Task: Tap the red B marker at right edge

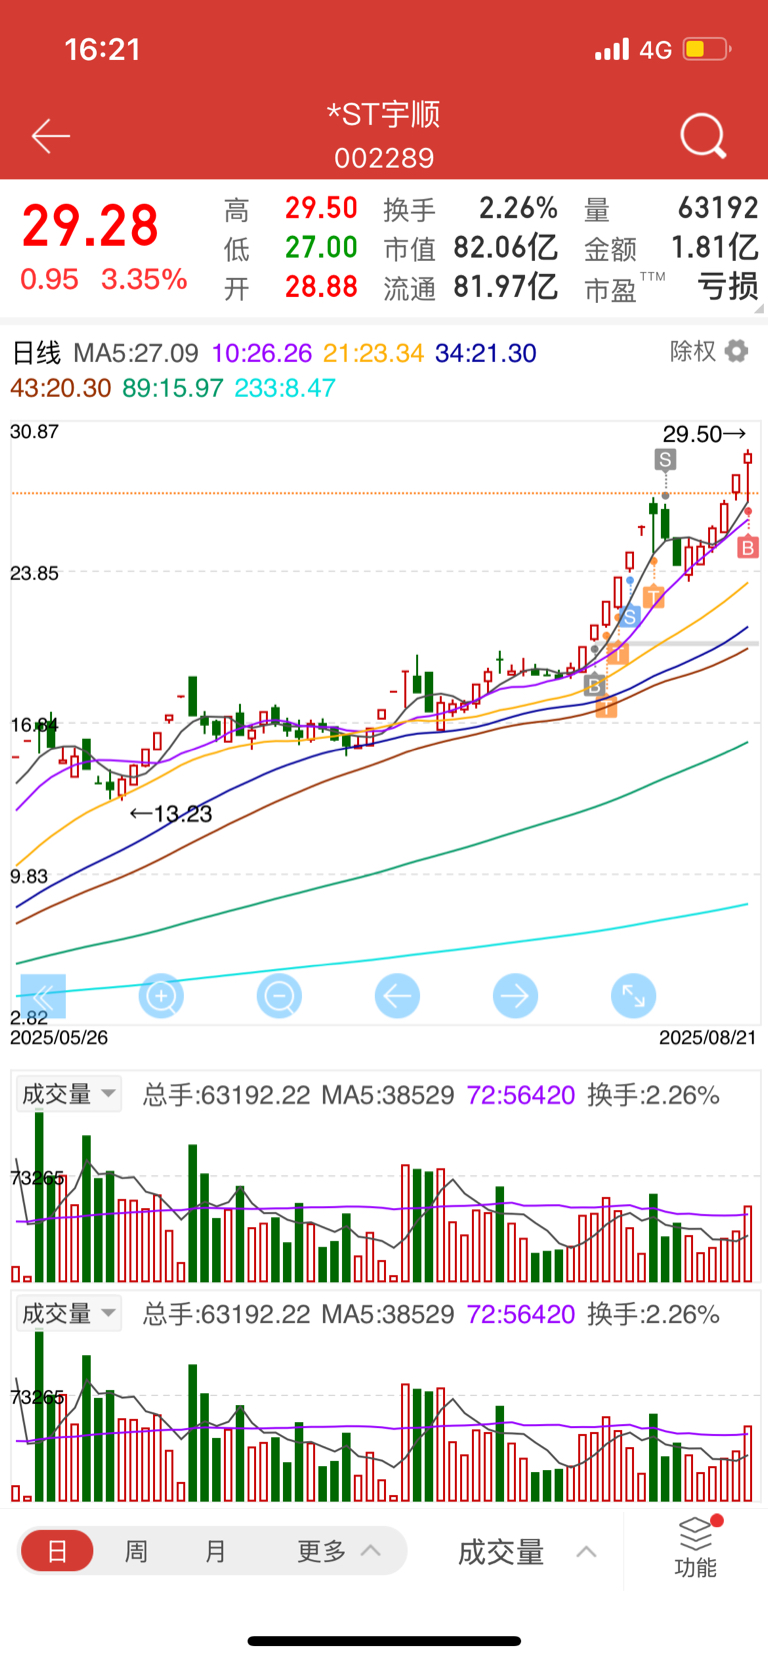Action: (748, 547)
